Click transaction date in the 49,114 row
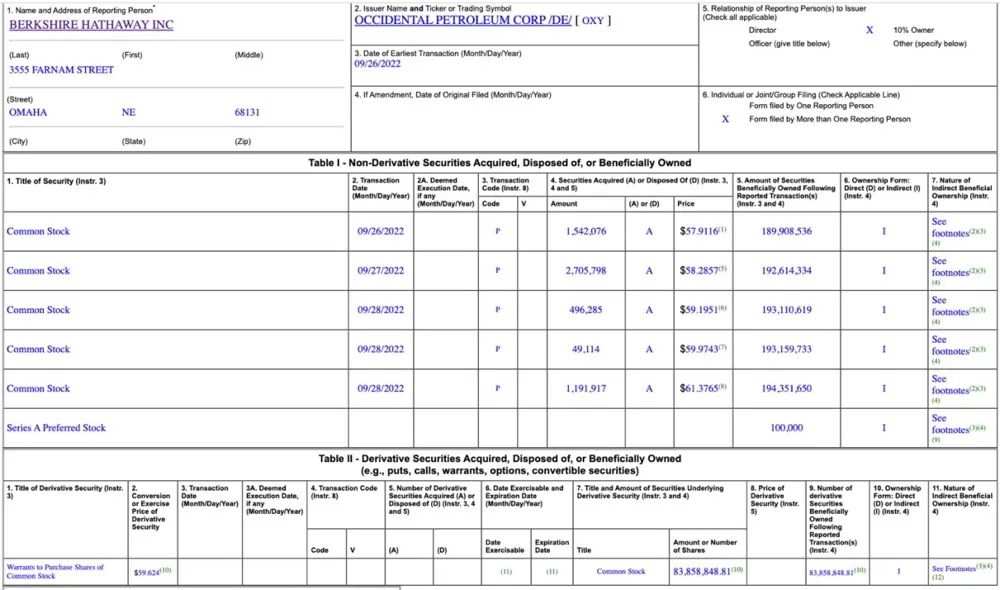 [x=381, y=350]
